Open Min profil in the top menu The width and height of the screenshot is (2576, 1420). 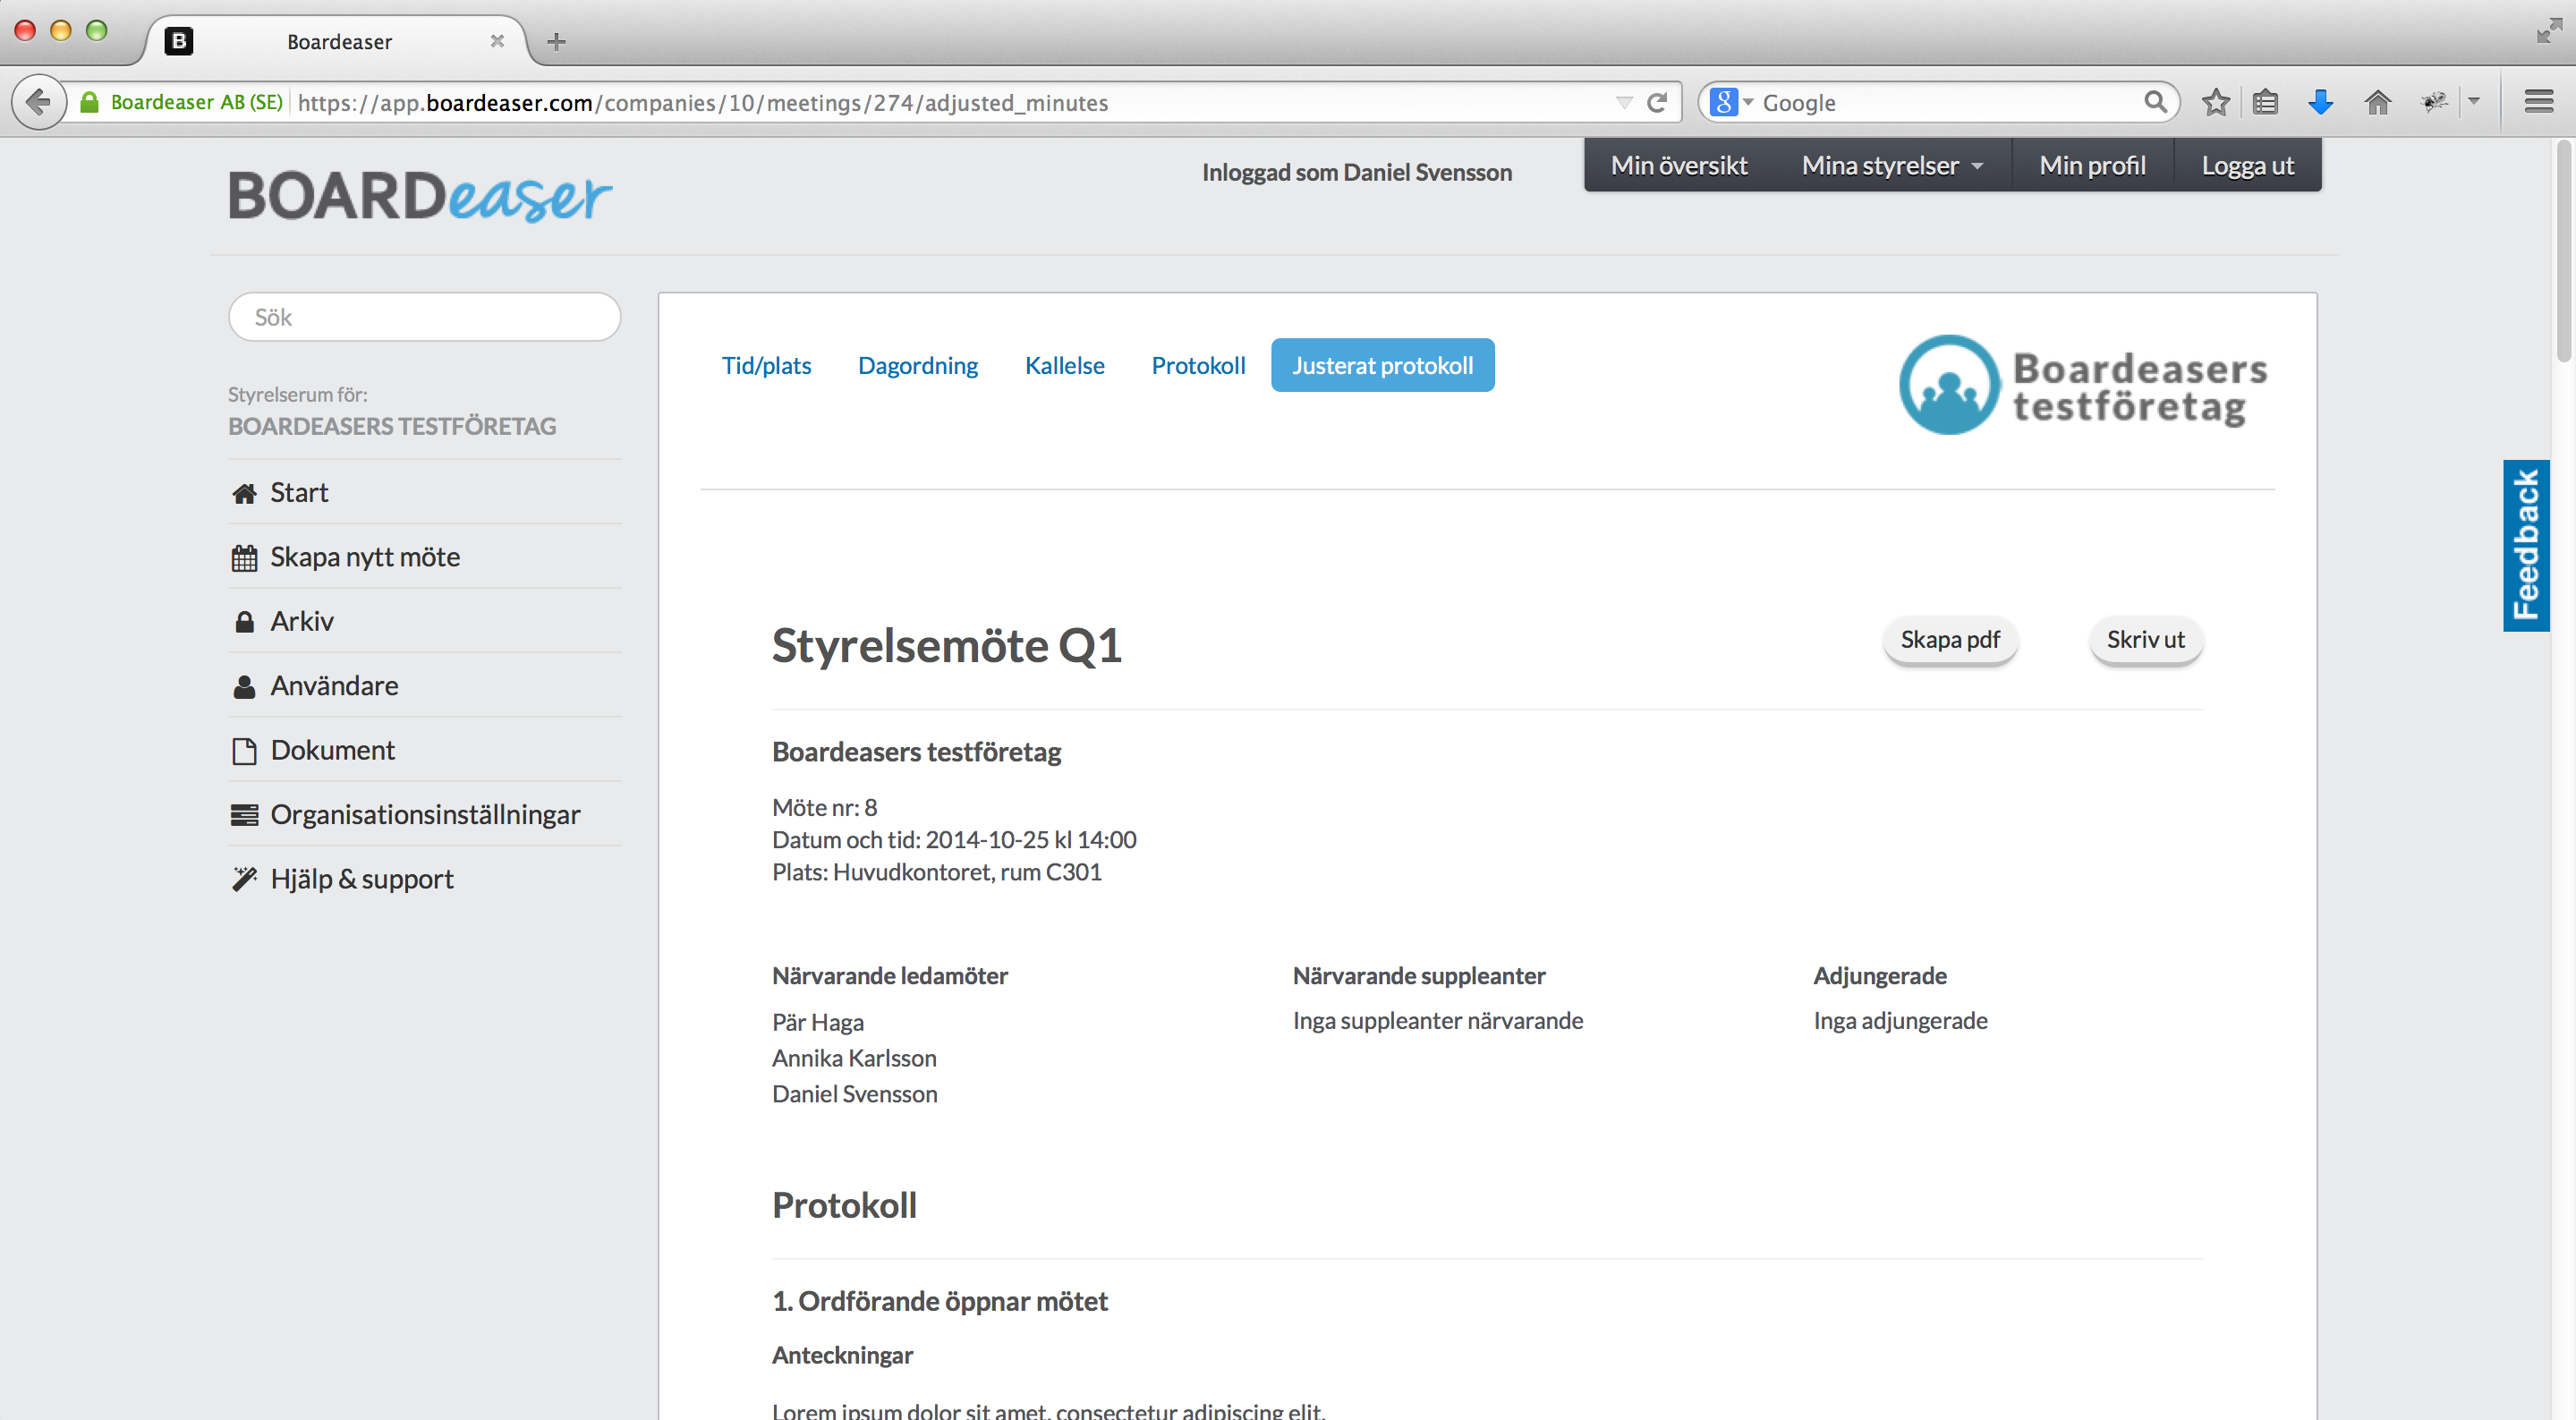(2093, 166)
